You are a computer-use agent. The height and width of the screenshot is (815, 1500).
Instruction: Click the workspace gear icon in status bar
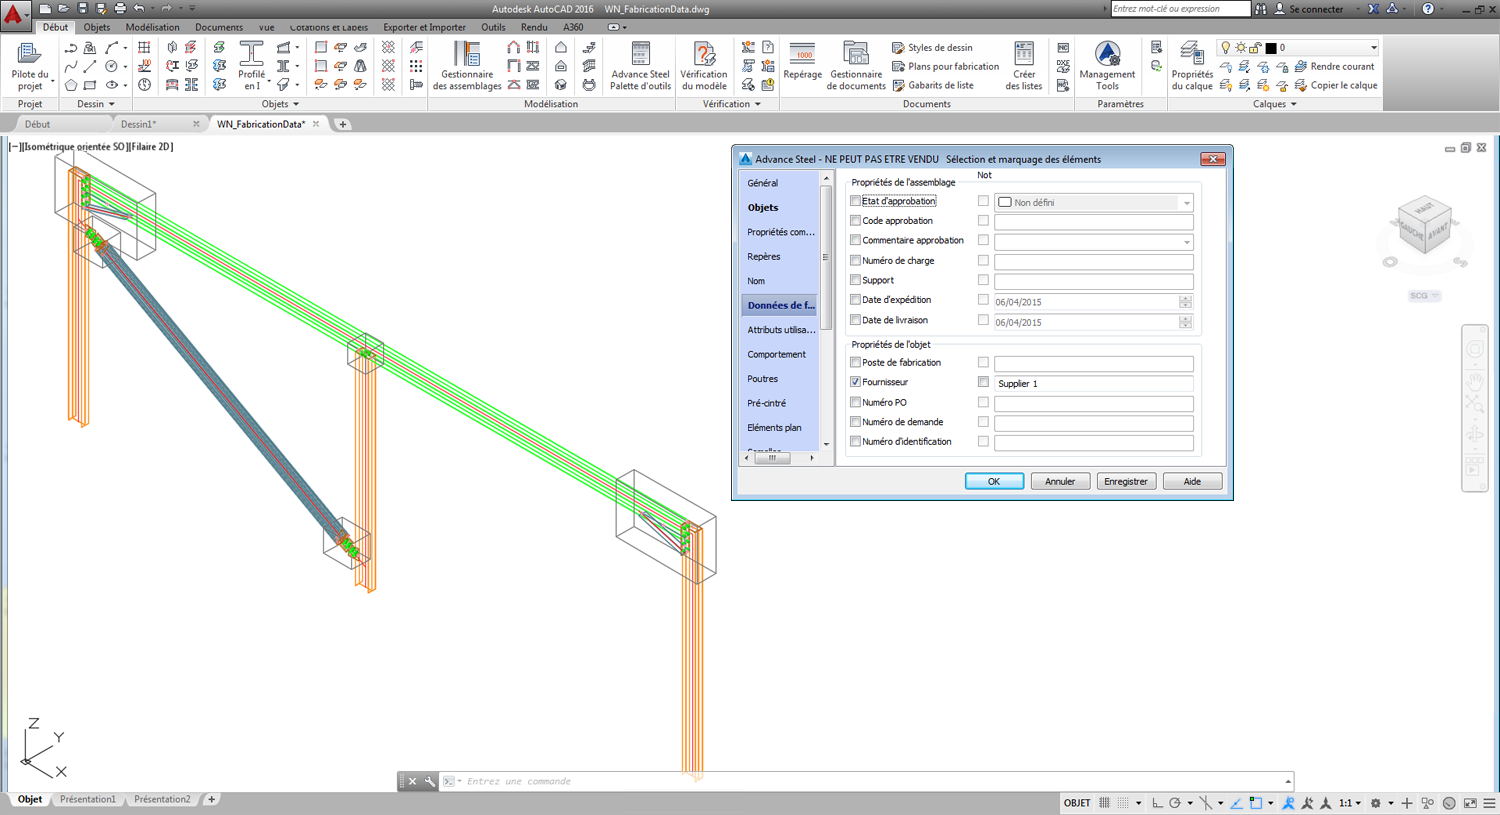tap(1376, 803)
